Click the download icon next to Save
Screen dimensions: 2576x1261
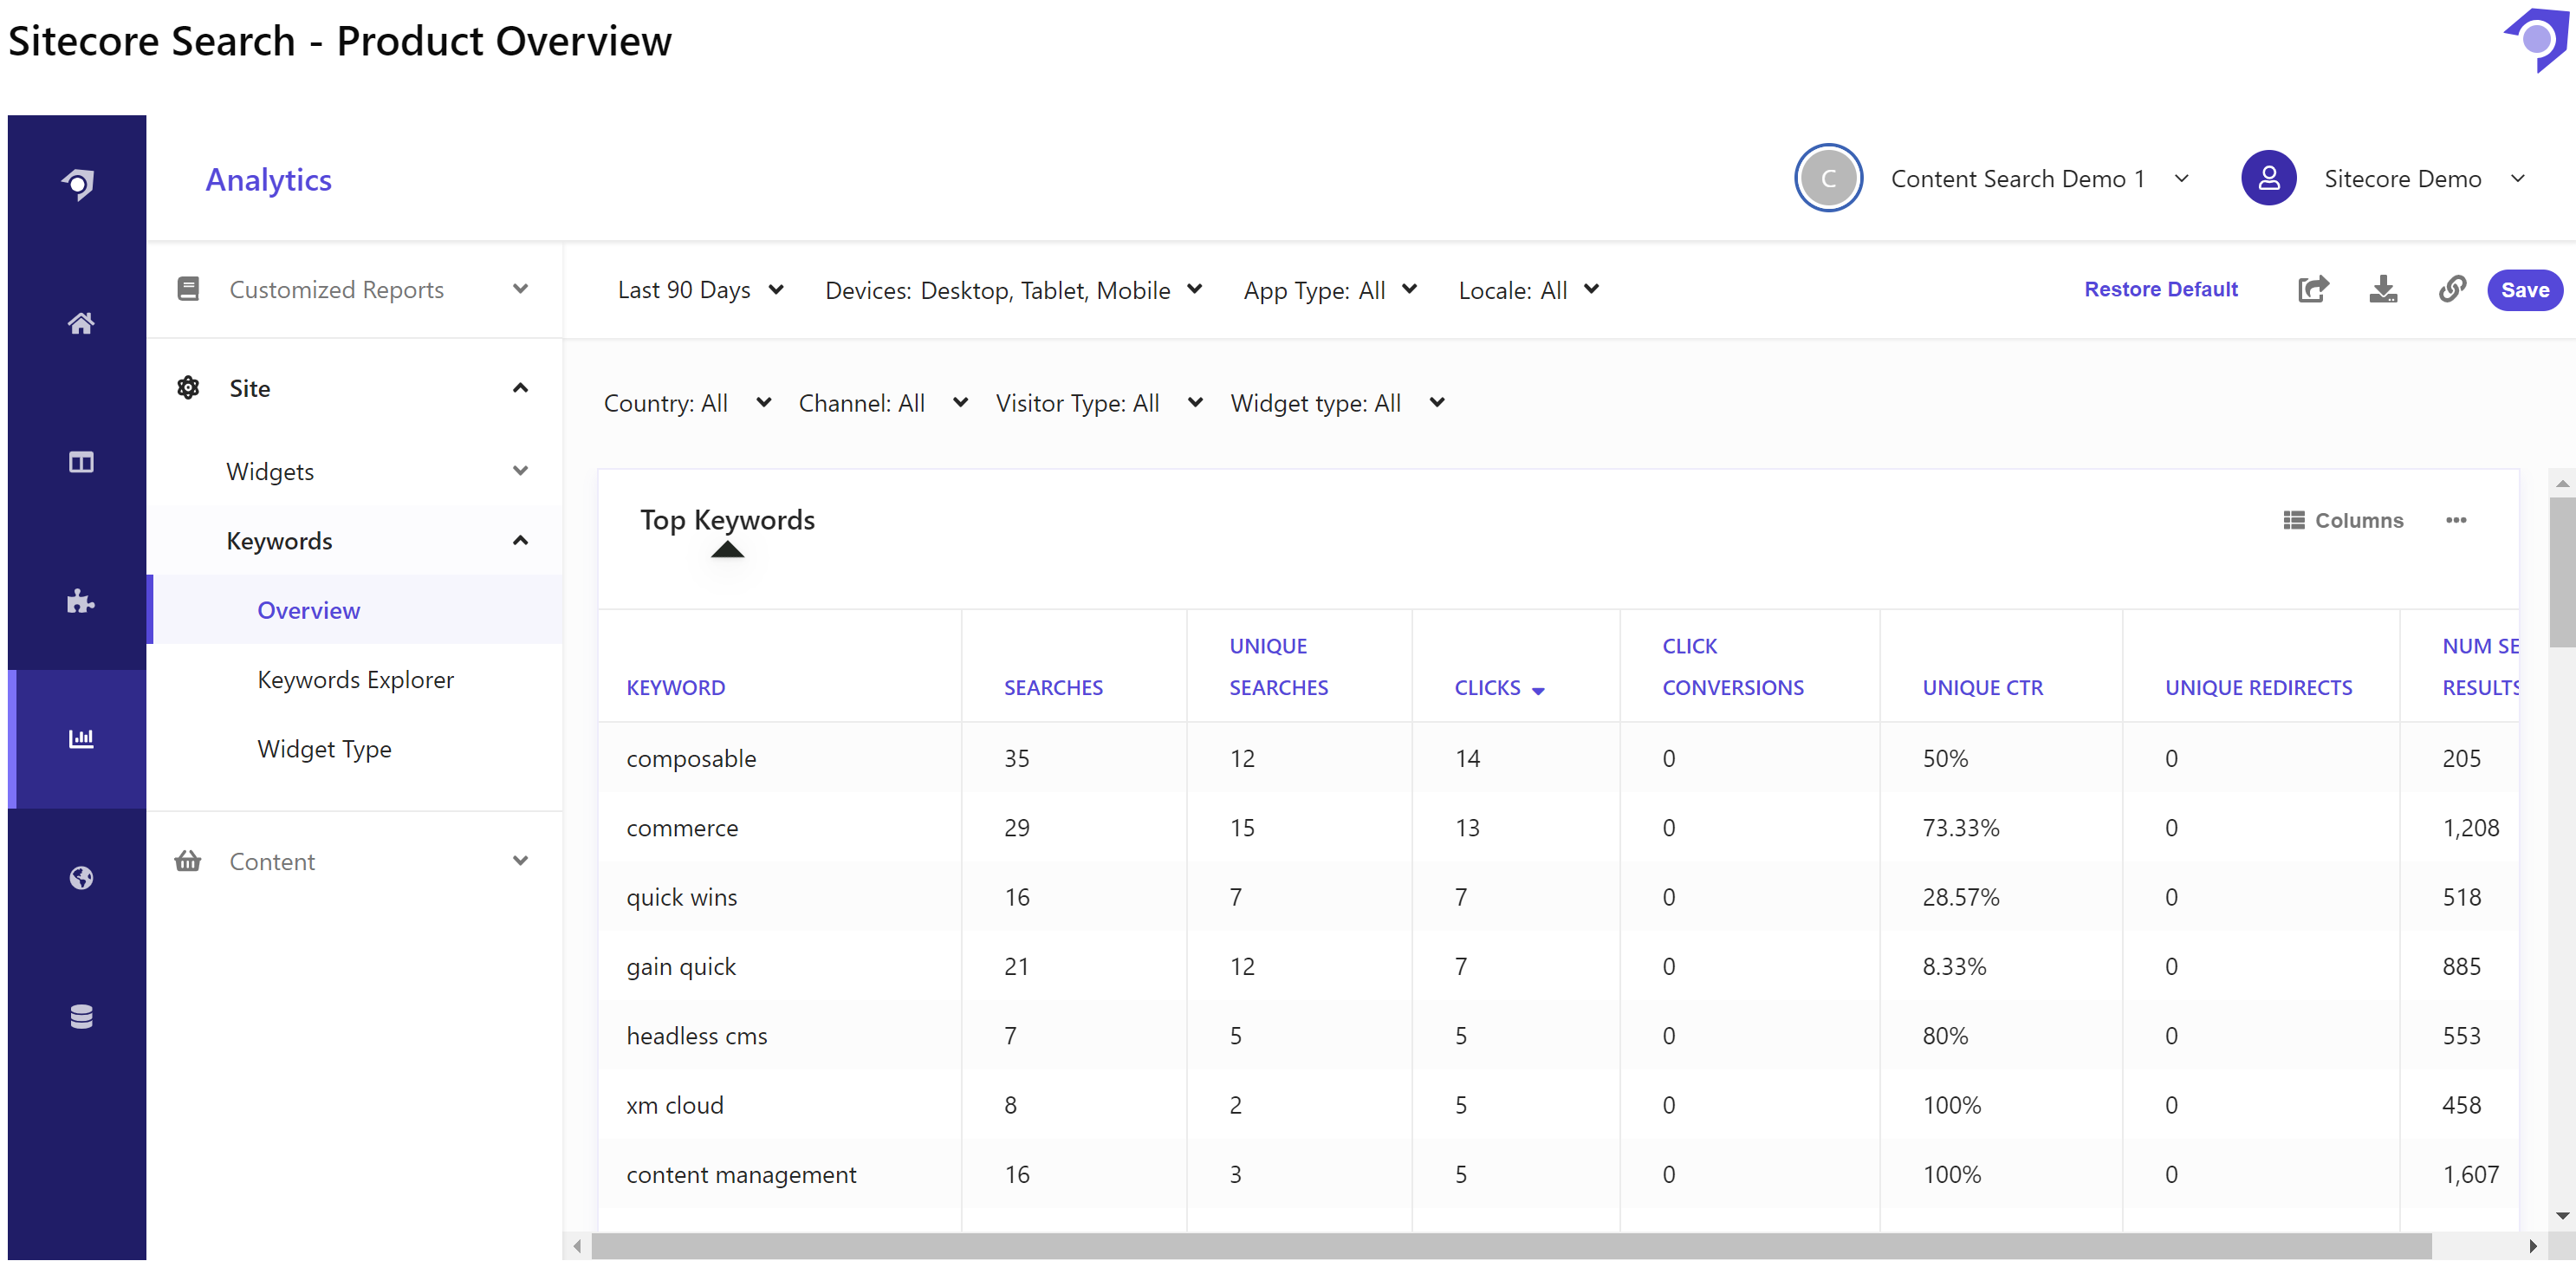click(x=2383, y=290)
